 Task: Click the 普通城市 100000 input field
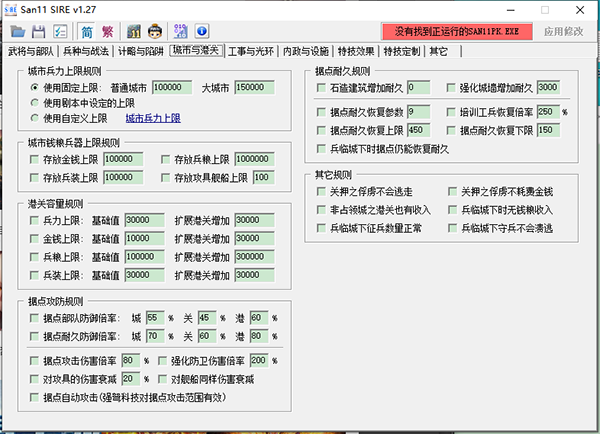(172, 88)
